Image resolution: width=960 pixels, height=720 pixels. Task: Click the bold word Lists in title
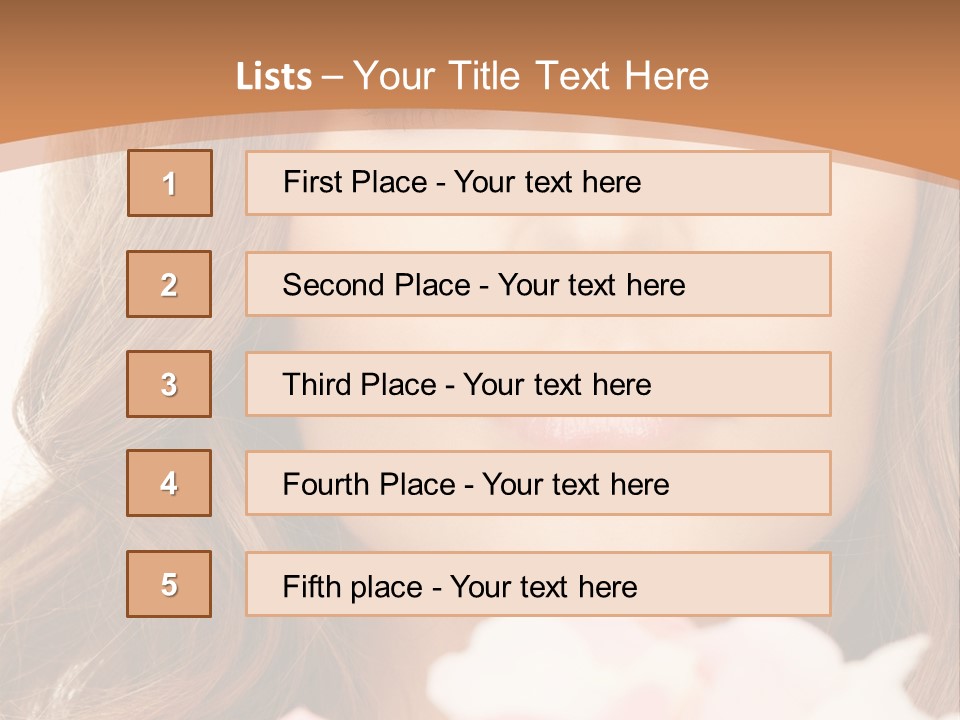tap(274, 76)
